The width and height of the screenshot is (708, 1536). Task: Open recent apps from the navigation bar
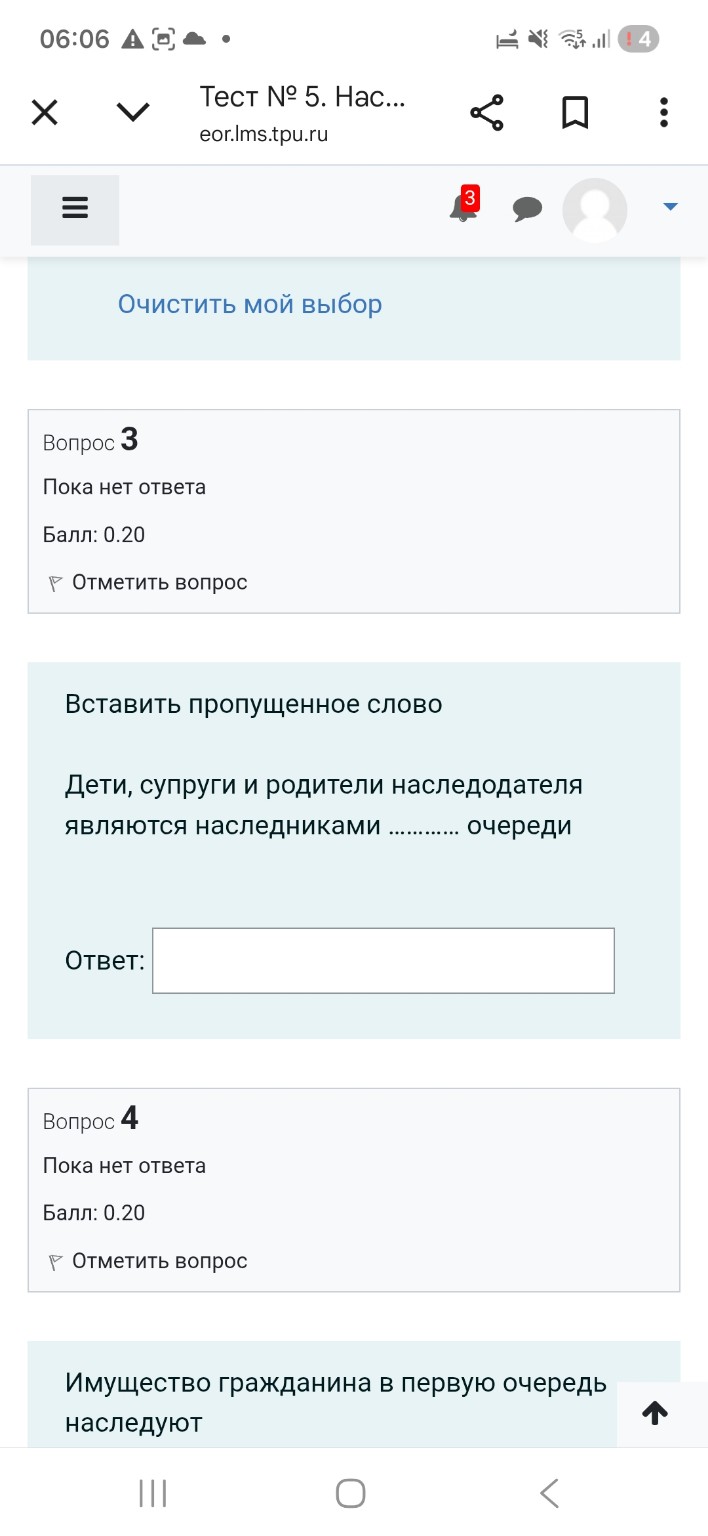pos(151,1492)
